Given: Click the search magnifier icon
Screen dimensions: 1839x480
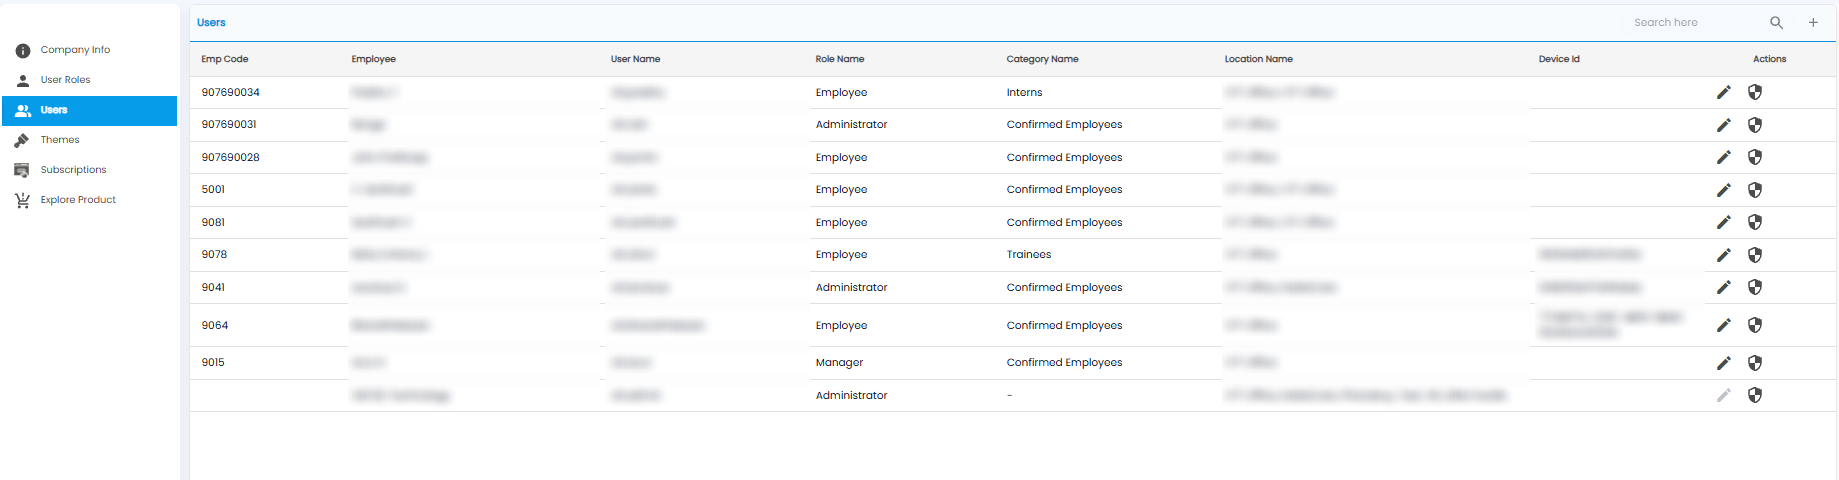Looking at the screenshot, I should [x=1776, y=22].
